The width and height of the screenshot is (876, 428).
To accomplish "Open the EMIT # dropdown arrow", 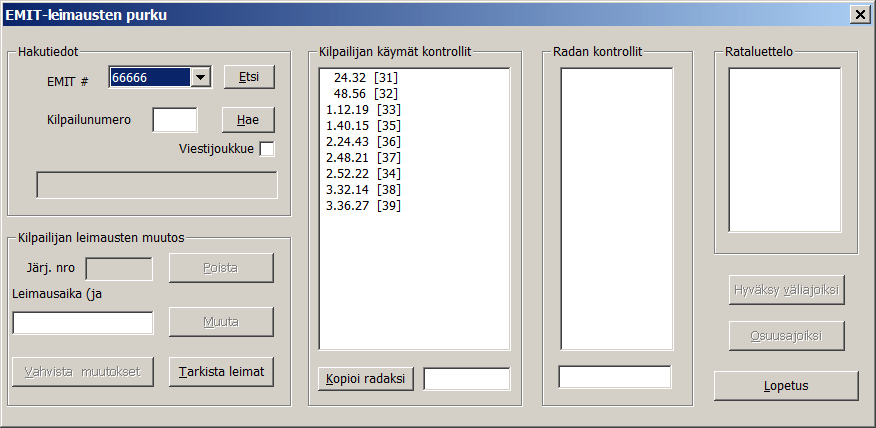I will click(200, 78).
